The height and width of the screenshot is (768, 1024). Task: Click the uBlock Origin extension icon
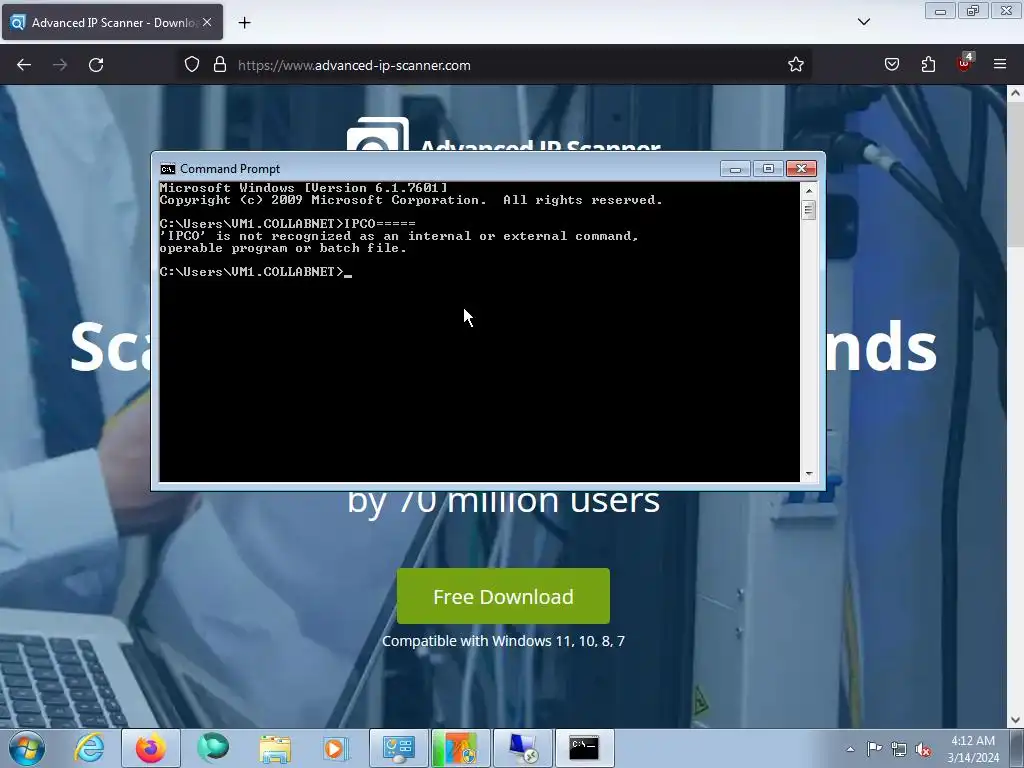pyautogui.click(x=965, y=63)
